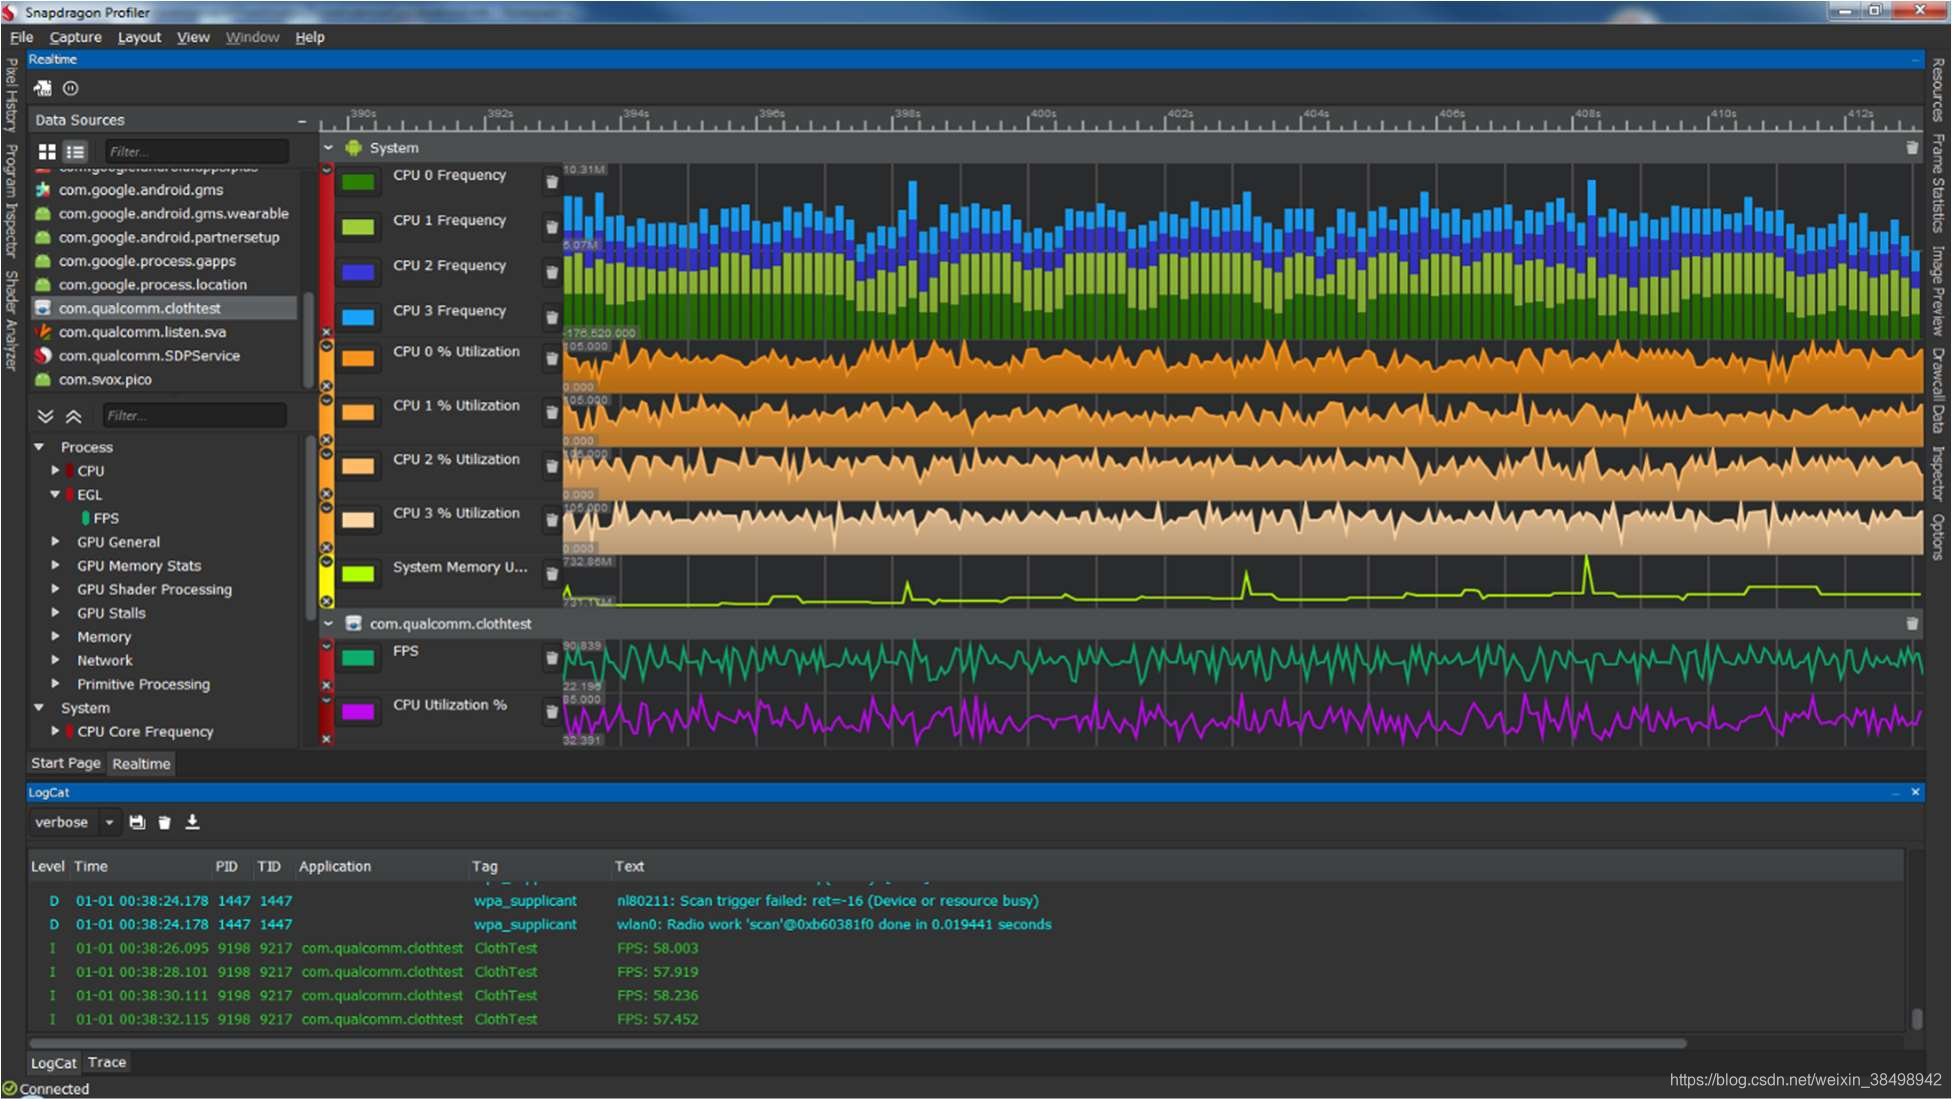Switch to the Start Page tab
The image size is (1952, 1099).
coord(66,763)
